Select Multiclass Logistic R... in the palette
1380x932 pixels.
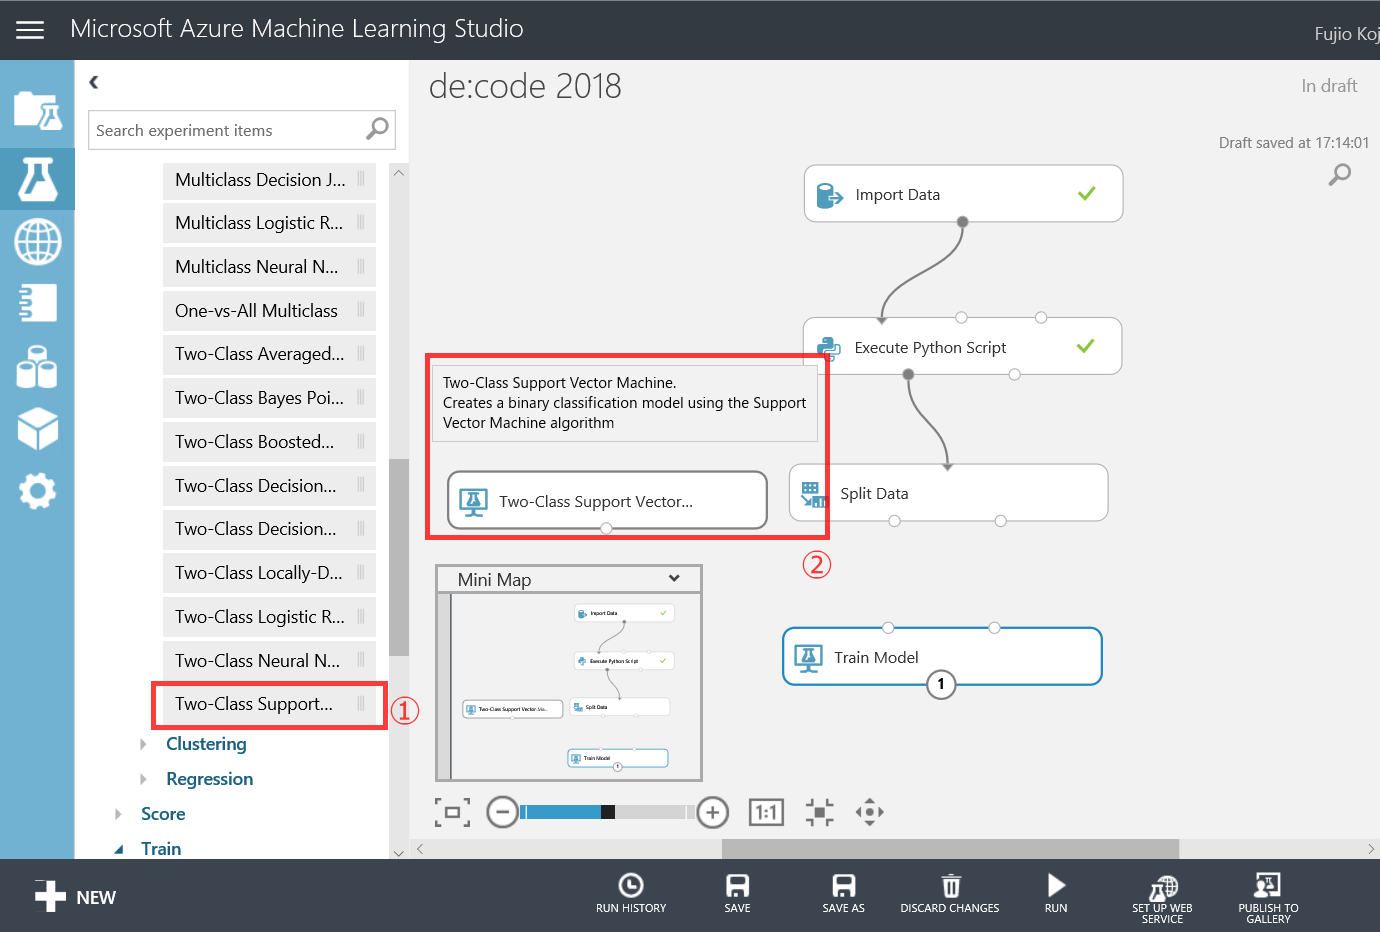(269, 223)
